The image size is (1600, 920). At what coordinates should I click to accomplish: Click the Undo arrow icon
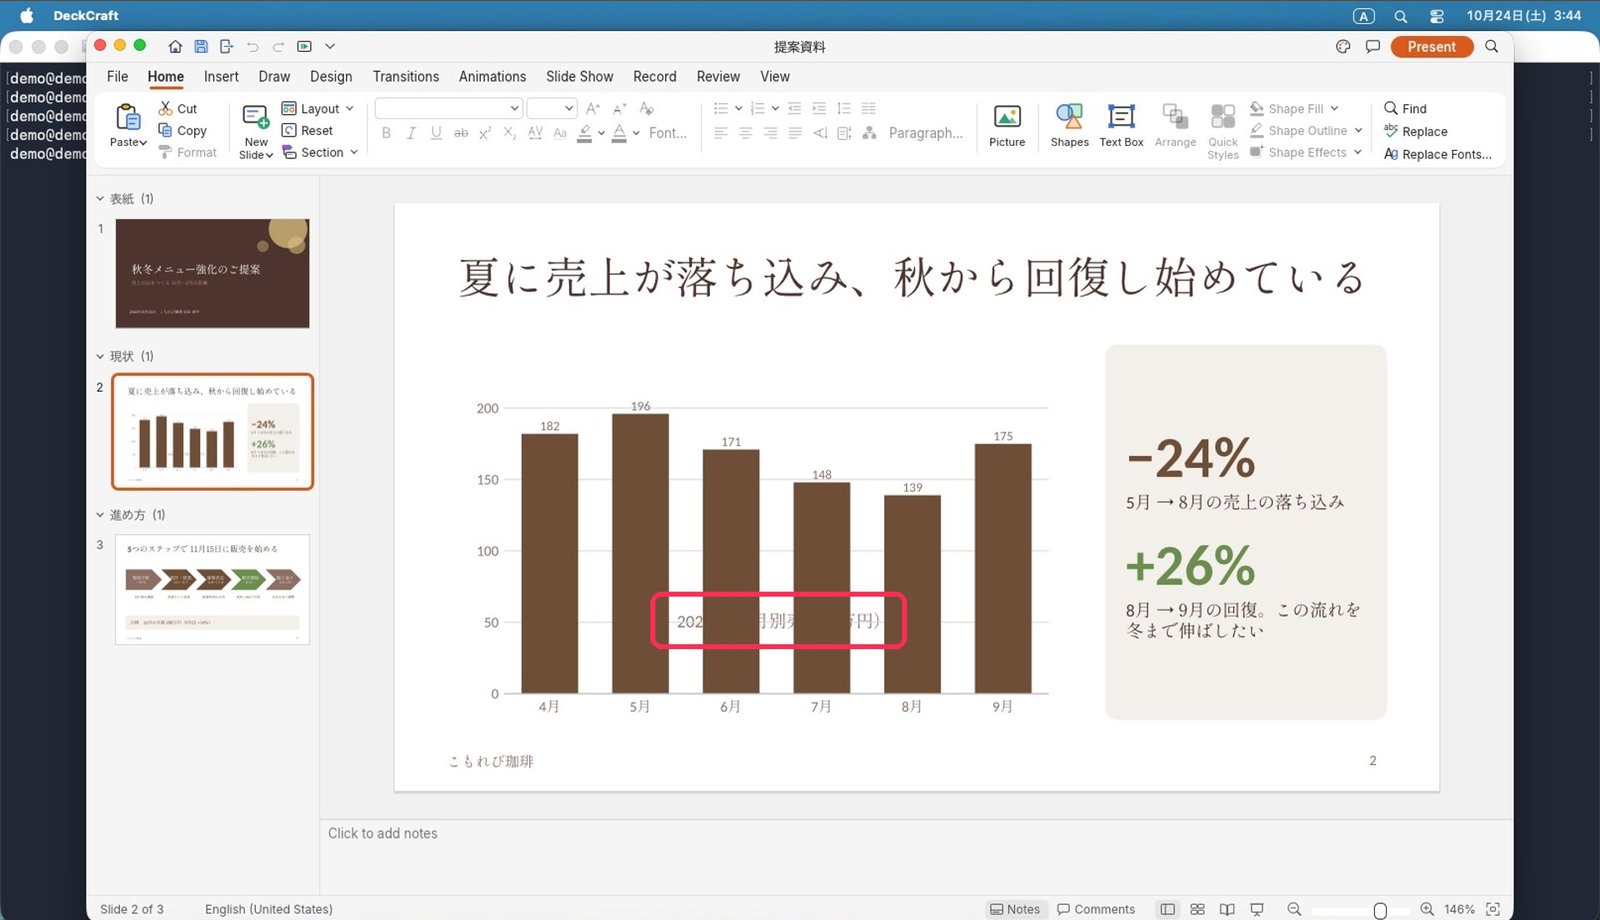(253, 46)
